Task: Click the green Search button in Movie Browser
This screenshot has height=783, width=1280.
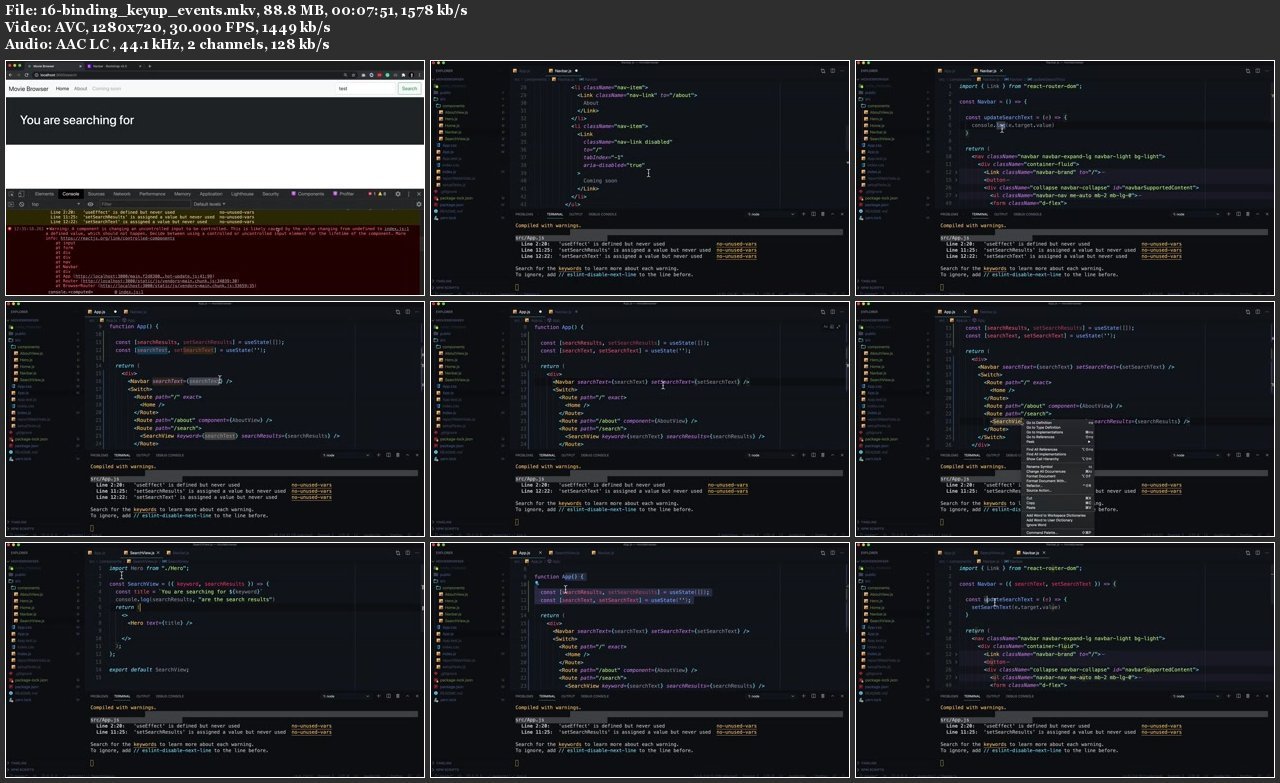Action: point(409,89)
